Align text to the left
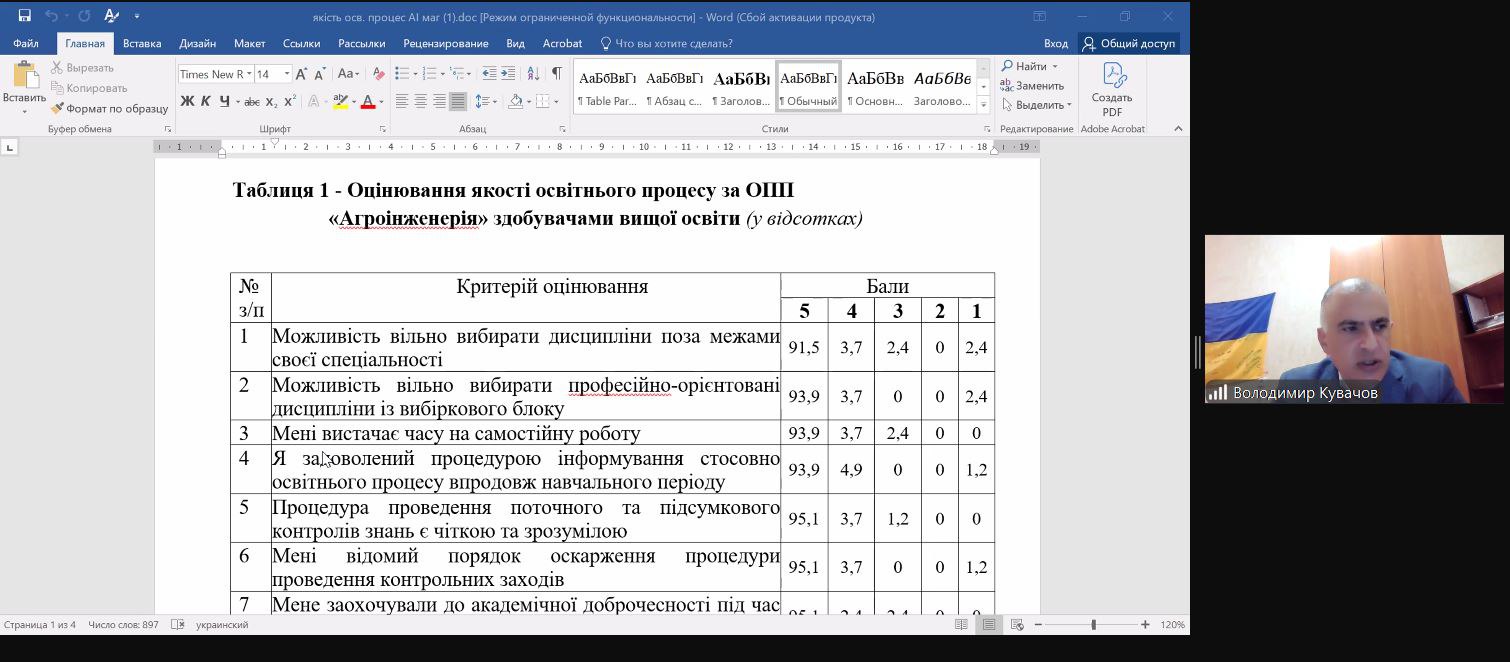 [402, 101]
